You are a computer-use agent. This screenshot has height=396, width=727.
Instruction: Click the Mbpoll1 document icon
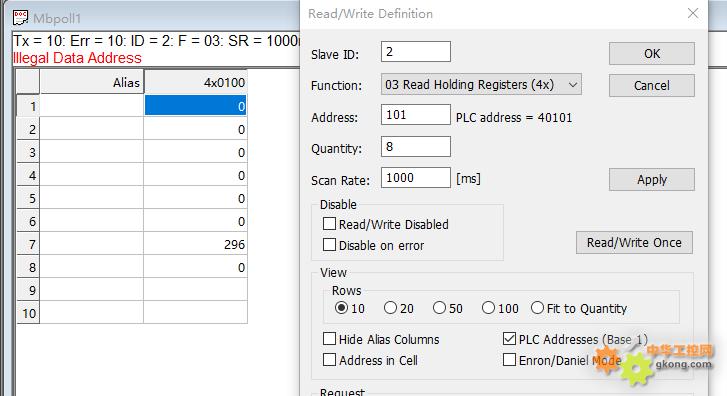tap(20, 18)
